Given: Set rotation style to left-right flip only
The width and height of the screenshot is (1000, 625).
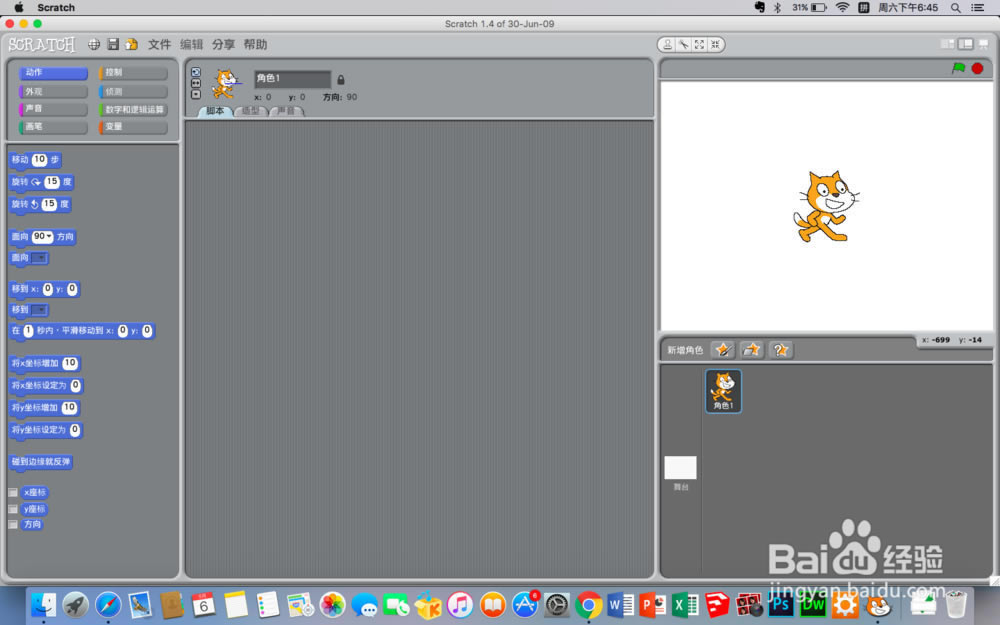Looking at the screenshot, I should coord(196,83).
